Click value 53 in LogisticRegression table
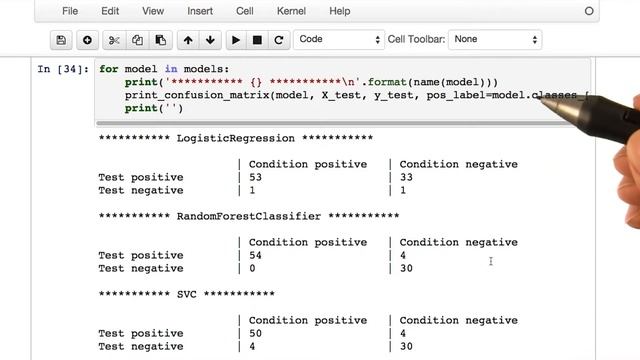This screenshot has width=640, height=360. [x=255, y=177]
